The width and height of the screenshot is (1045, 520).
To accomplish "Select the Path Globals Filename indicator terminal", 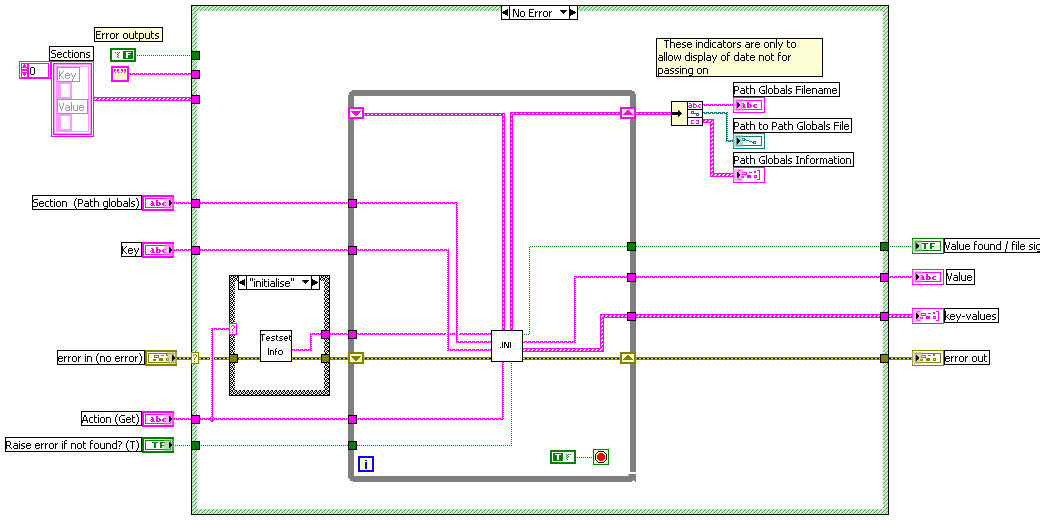I will [749, 105].
